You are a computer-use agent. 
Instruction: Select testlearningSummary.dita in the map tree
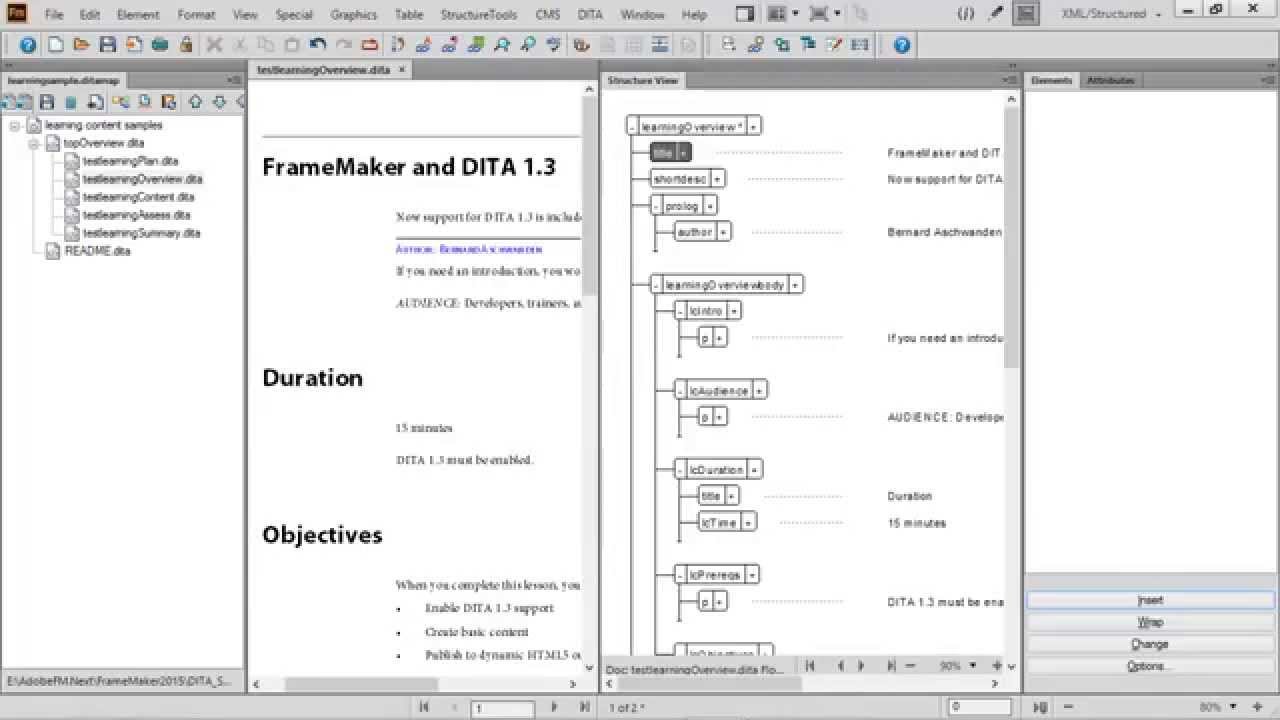click(x=141, y=233)
